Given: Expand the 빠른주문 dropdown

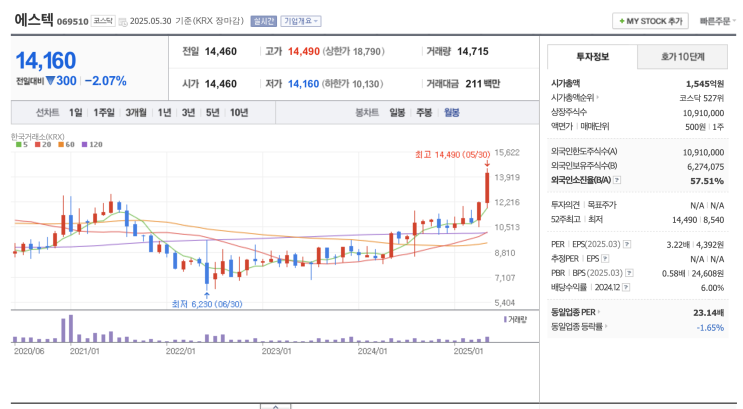Looking at the screenshot, I should (x=717, y=21).
